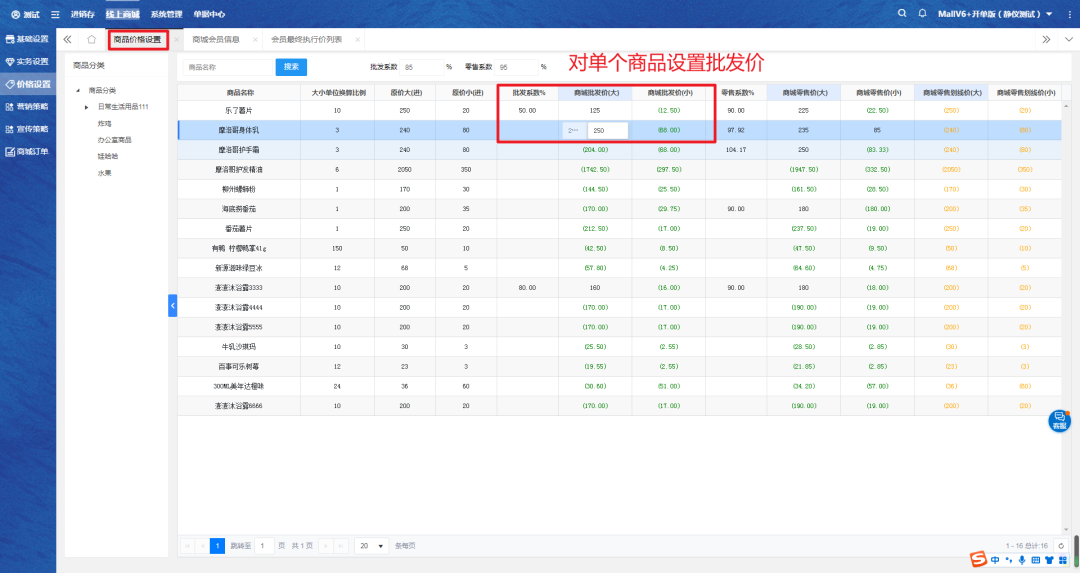This screenshot has width=1080, height=573.
Task: Click the home icon in tab bar
Action: 92,40
